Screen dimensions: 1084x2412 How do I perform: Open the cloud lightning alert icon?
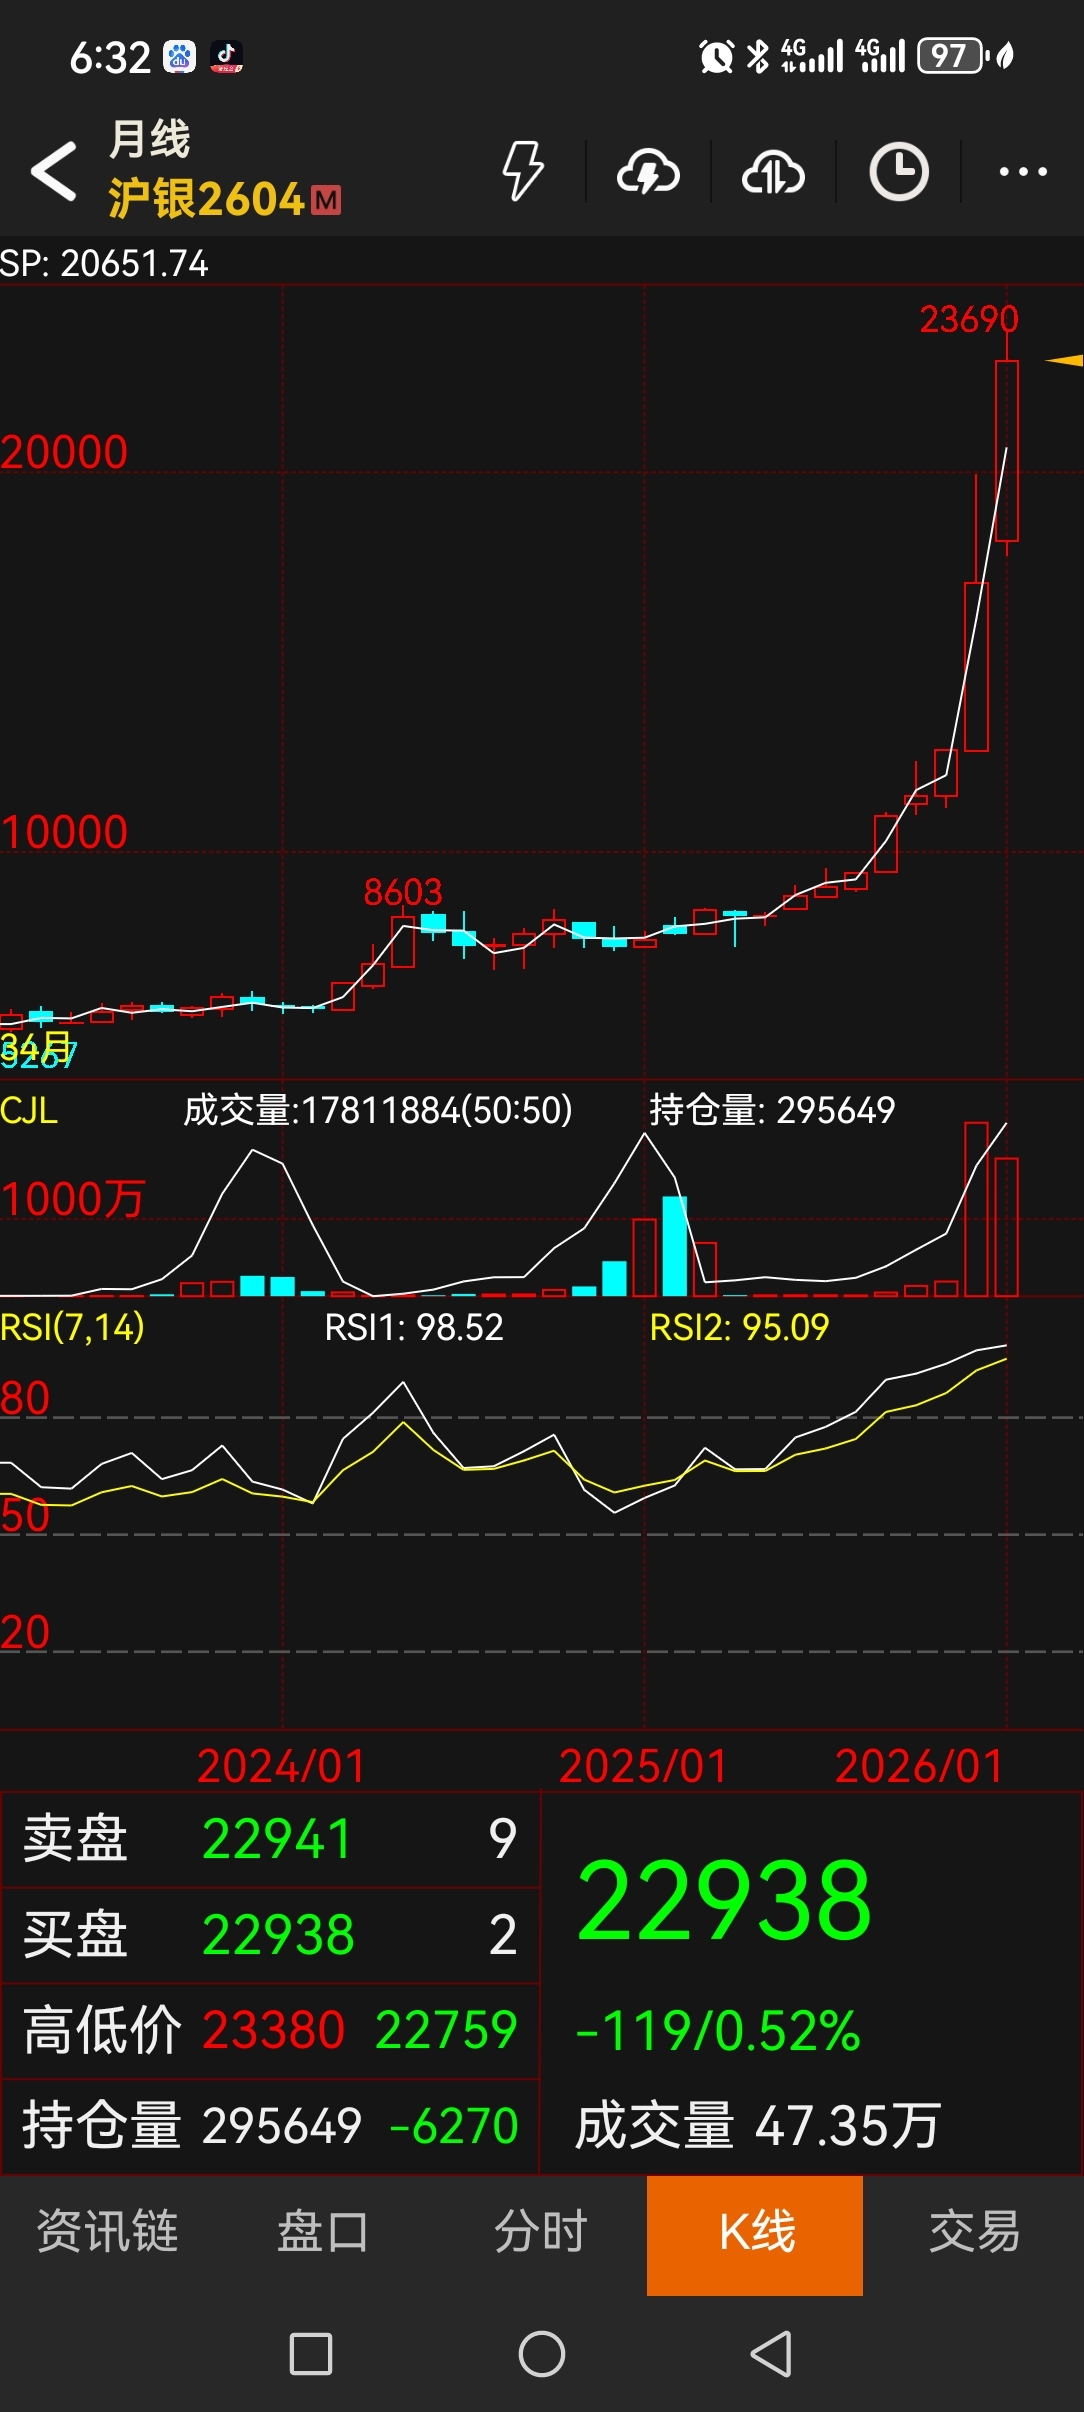click(x=648, y=172)
